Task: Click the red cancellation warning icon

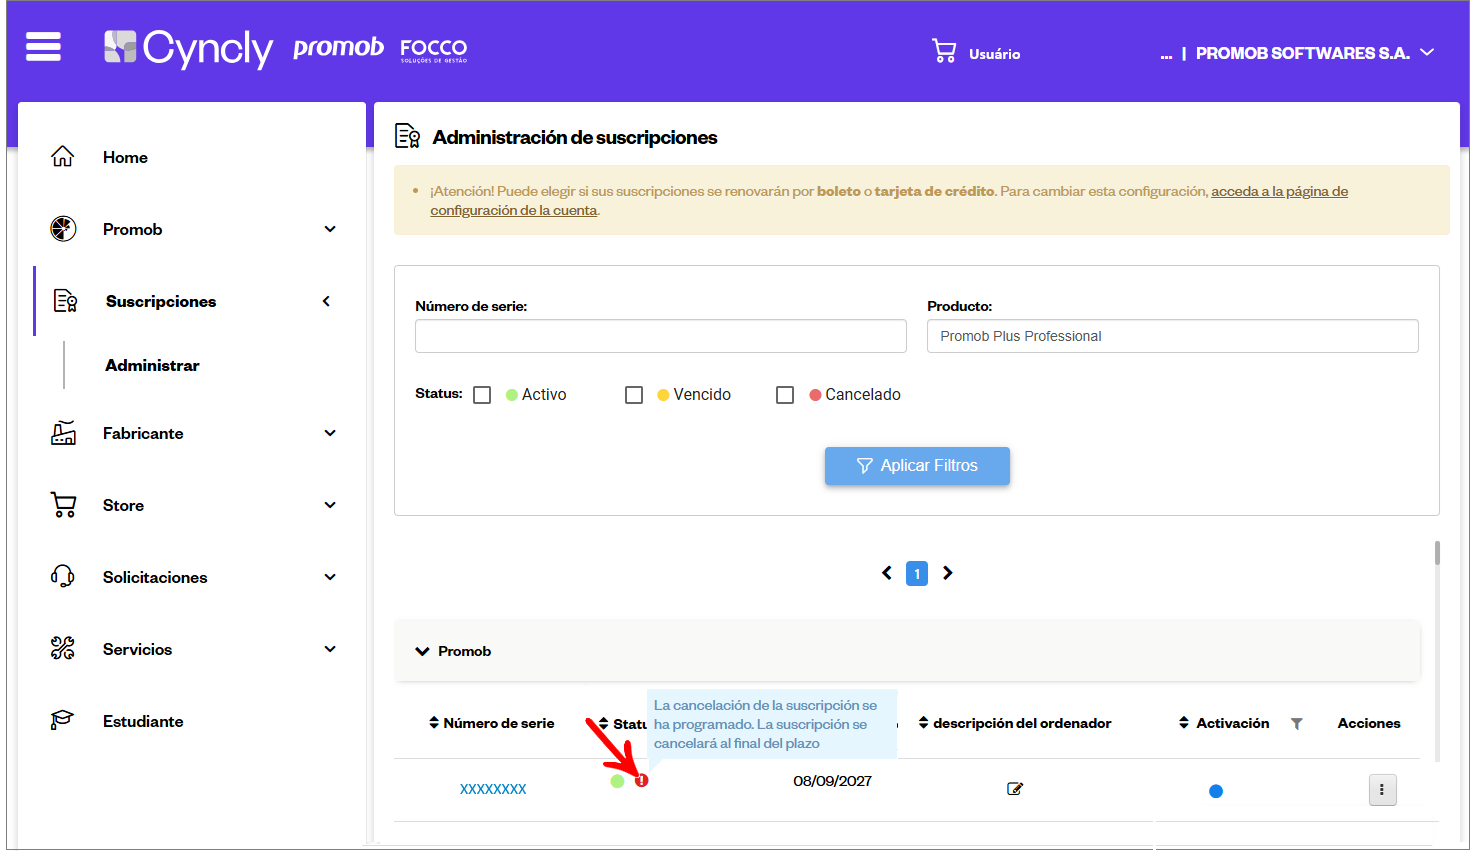Action: (641, 780)
